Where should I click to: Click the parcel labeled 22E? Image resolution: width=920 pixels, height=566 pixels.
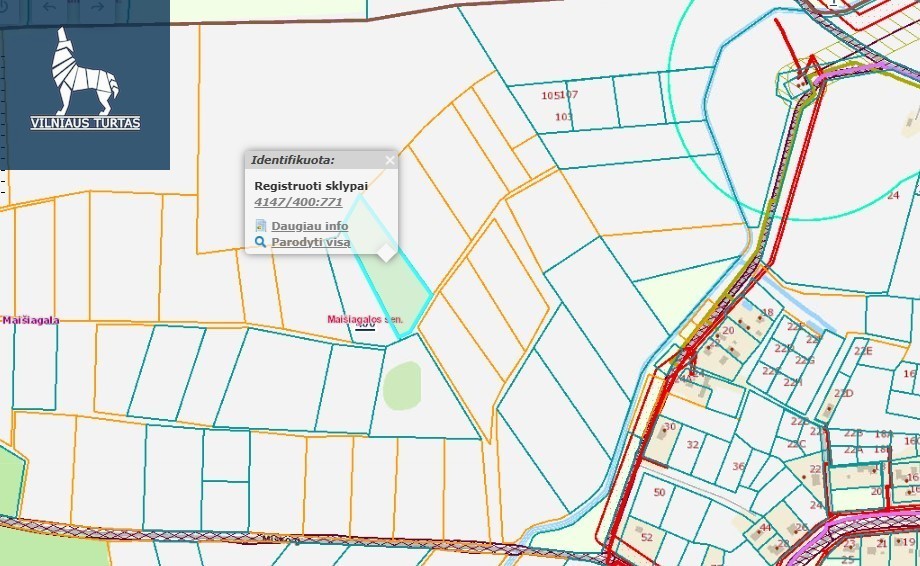click(x=863, y=351)
